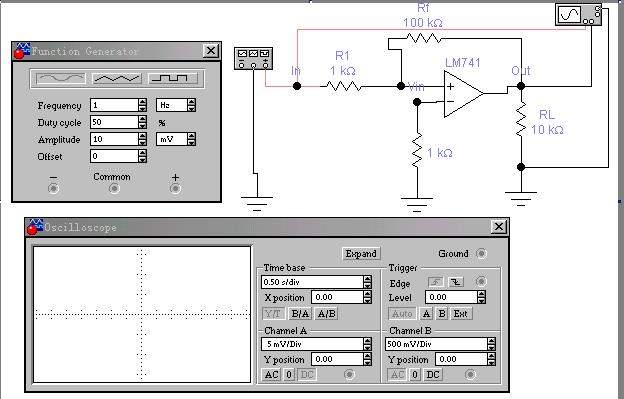The height and width of the screenshot is (399, 624).
Task: Close the Function Generator window
Action: 211,51
